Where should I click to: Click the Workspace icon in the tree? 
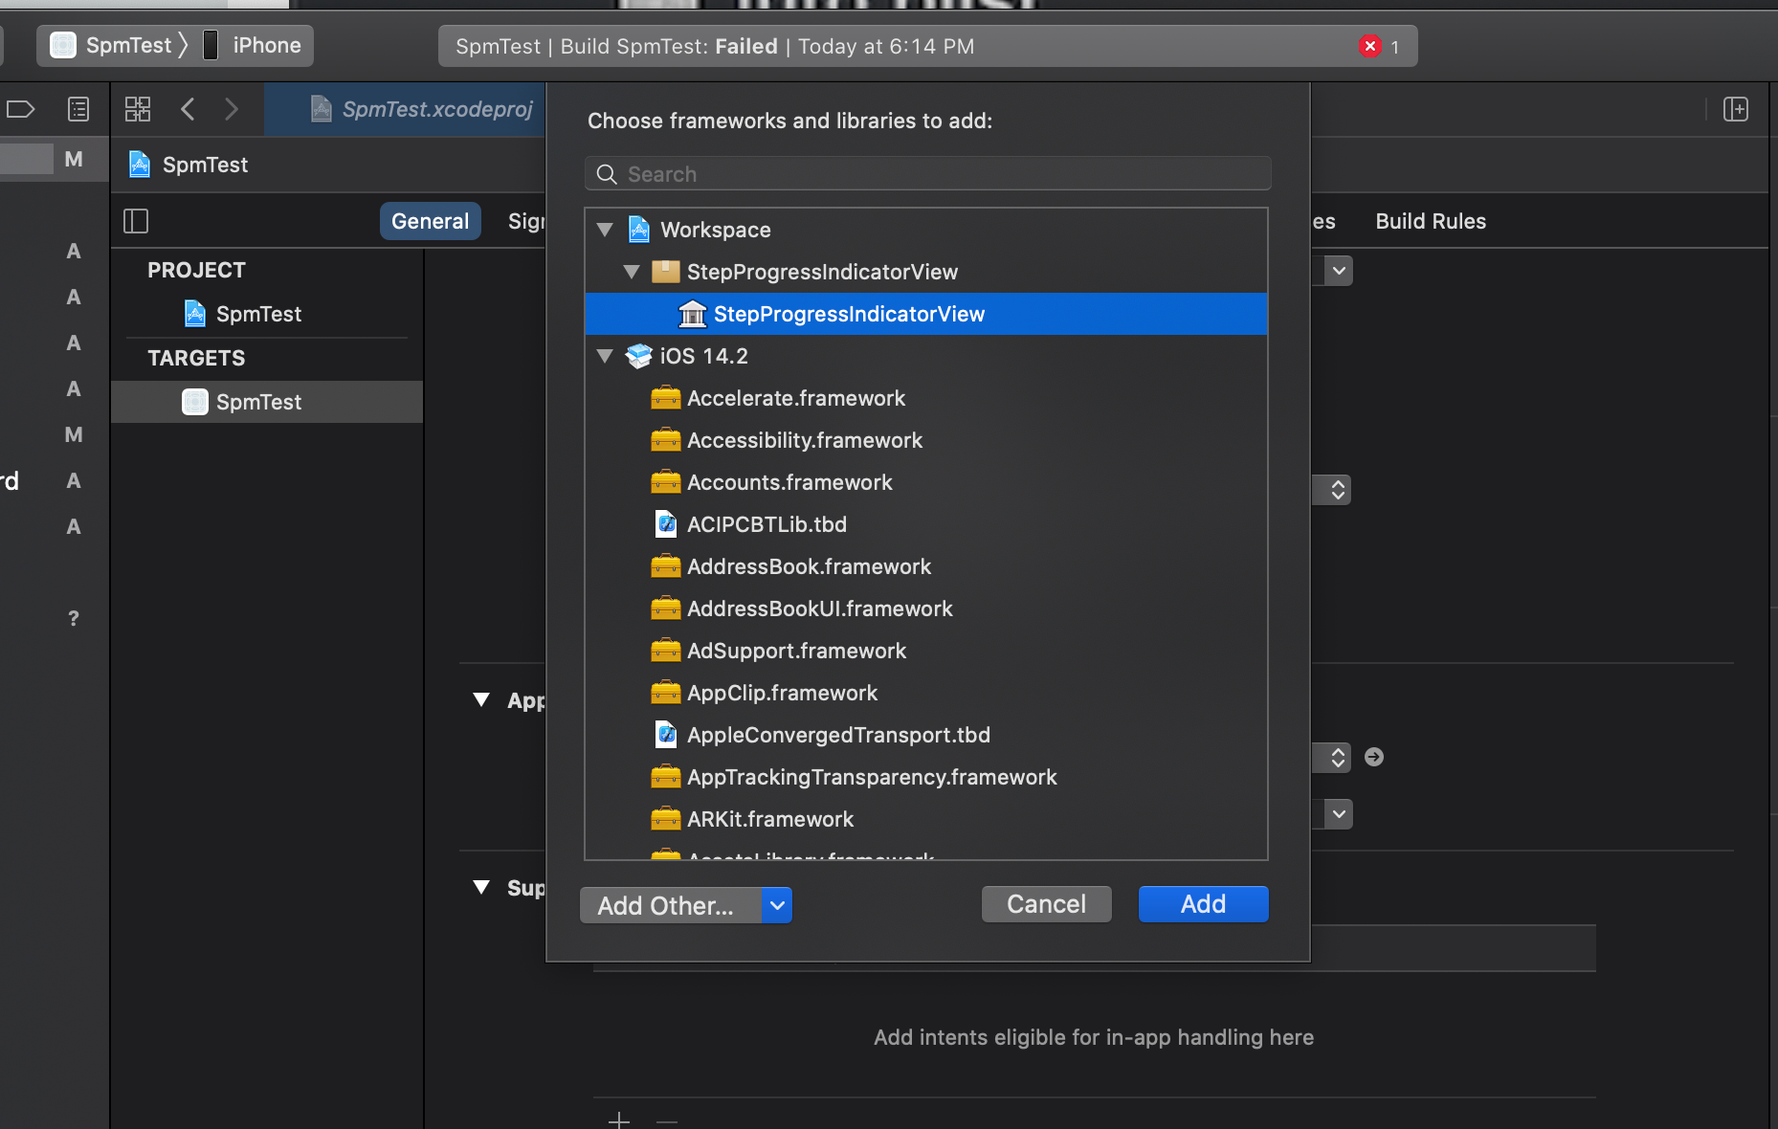639,230
